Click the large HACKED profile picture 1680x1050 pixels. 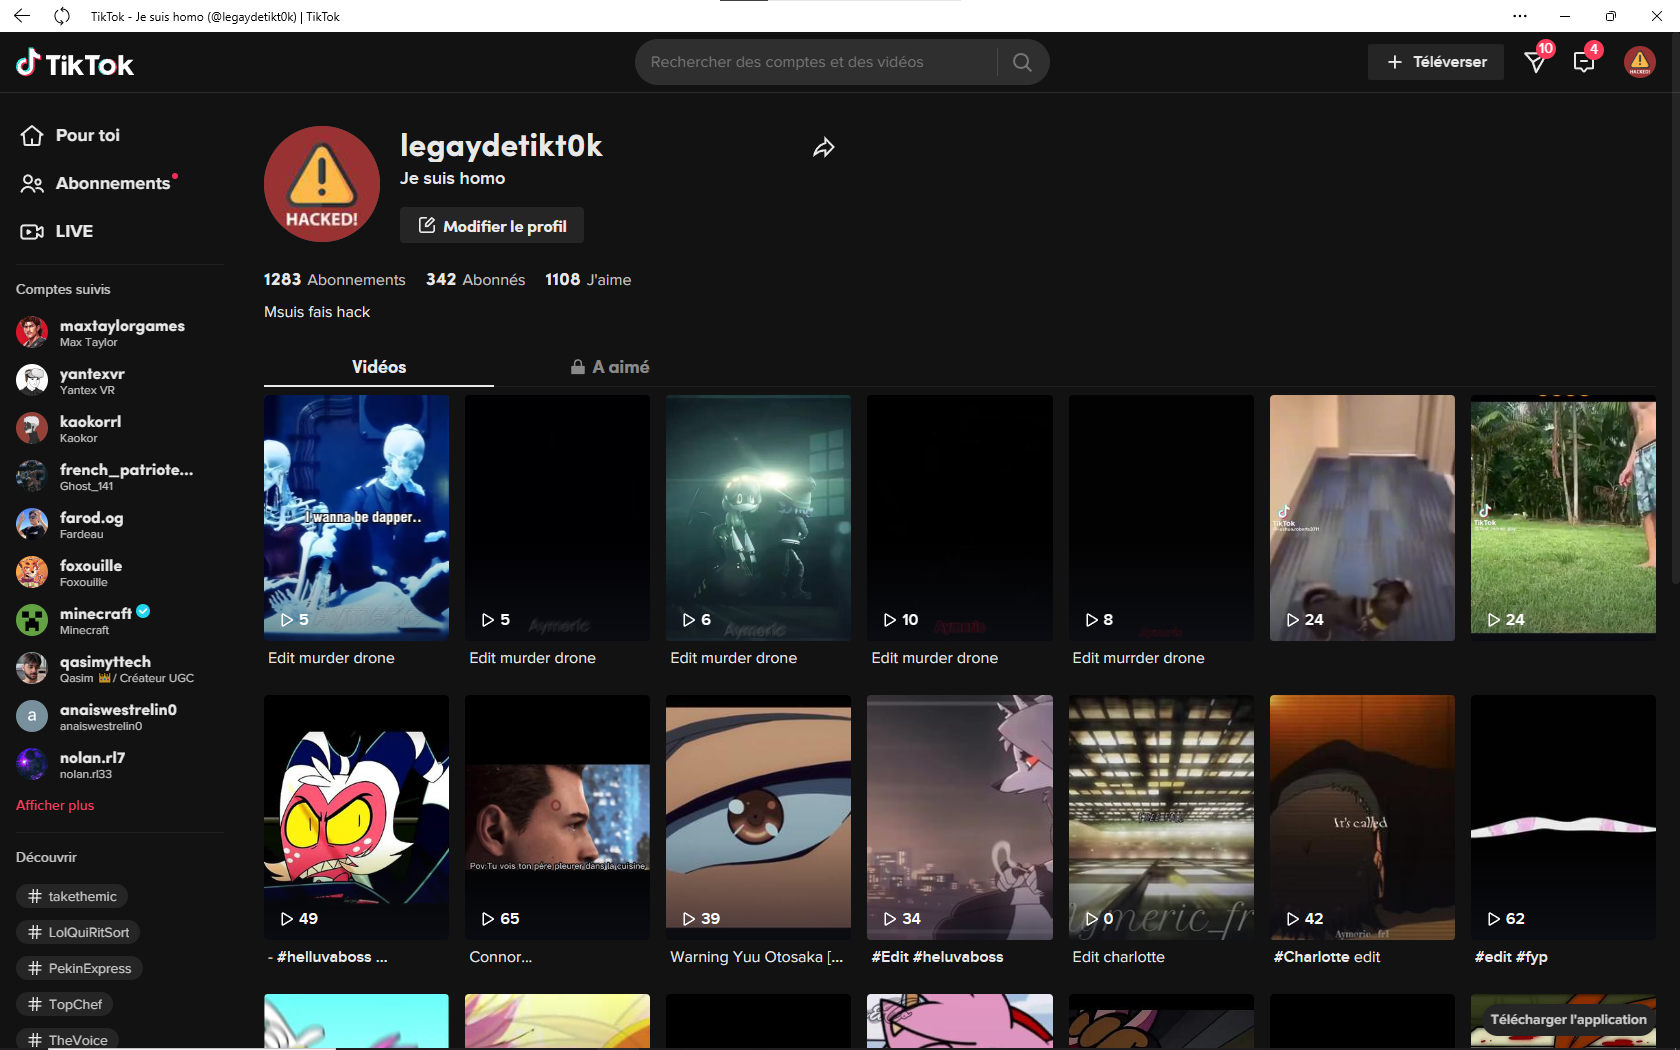coord(322,184)
